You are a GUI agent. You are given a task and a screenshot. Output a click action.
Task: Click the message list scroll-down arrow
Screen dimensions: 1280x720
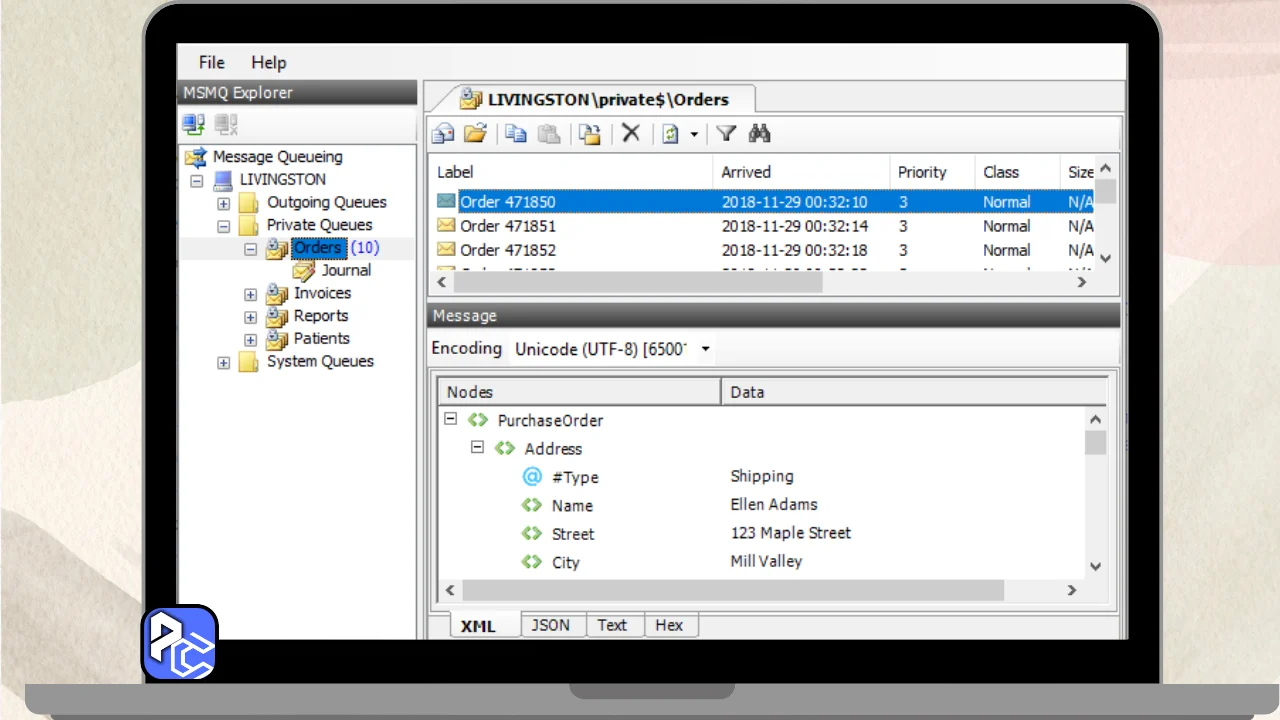1105,258
